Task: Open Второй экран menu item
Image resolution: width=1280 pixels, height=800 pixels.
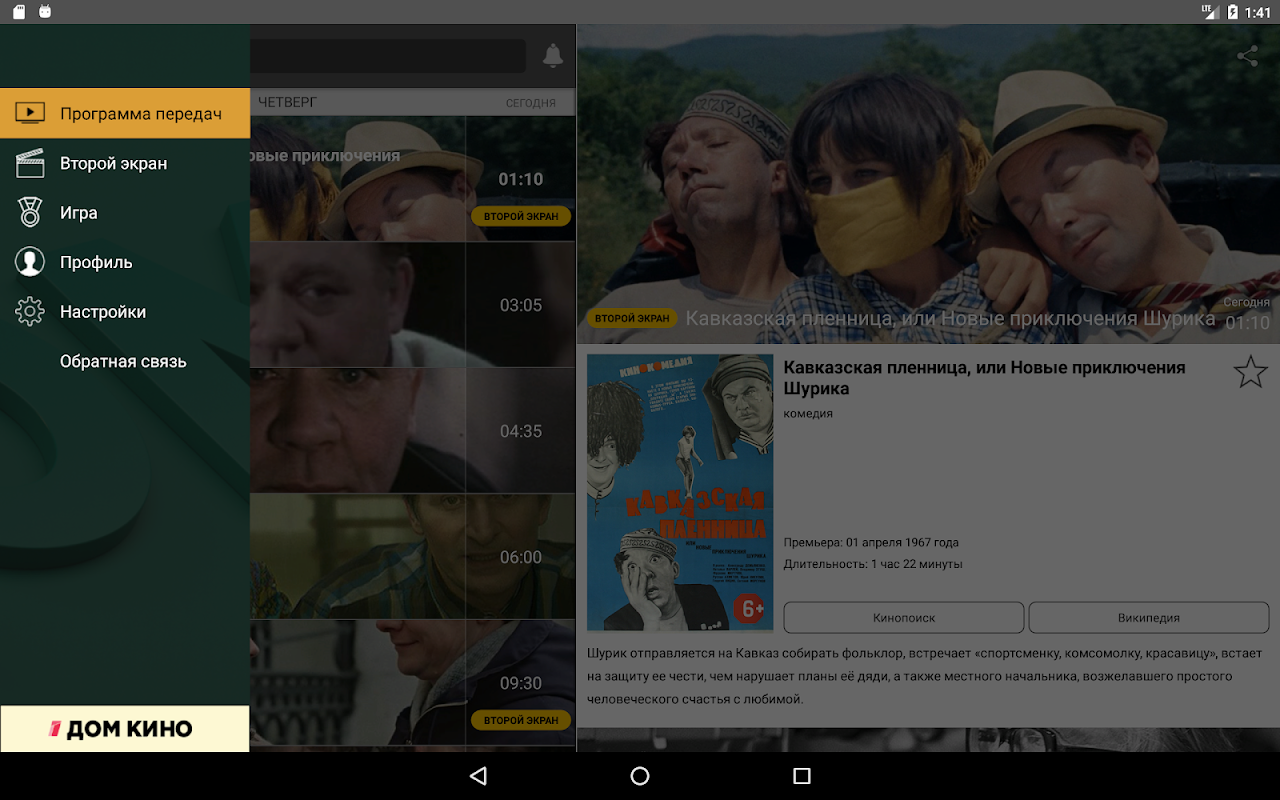Action: click(x=125, y=163)
